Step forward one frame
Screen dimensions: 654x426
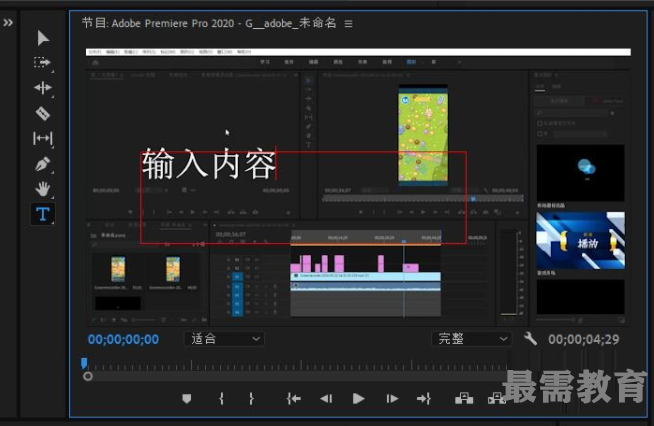click(x=392, y=398)
